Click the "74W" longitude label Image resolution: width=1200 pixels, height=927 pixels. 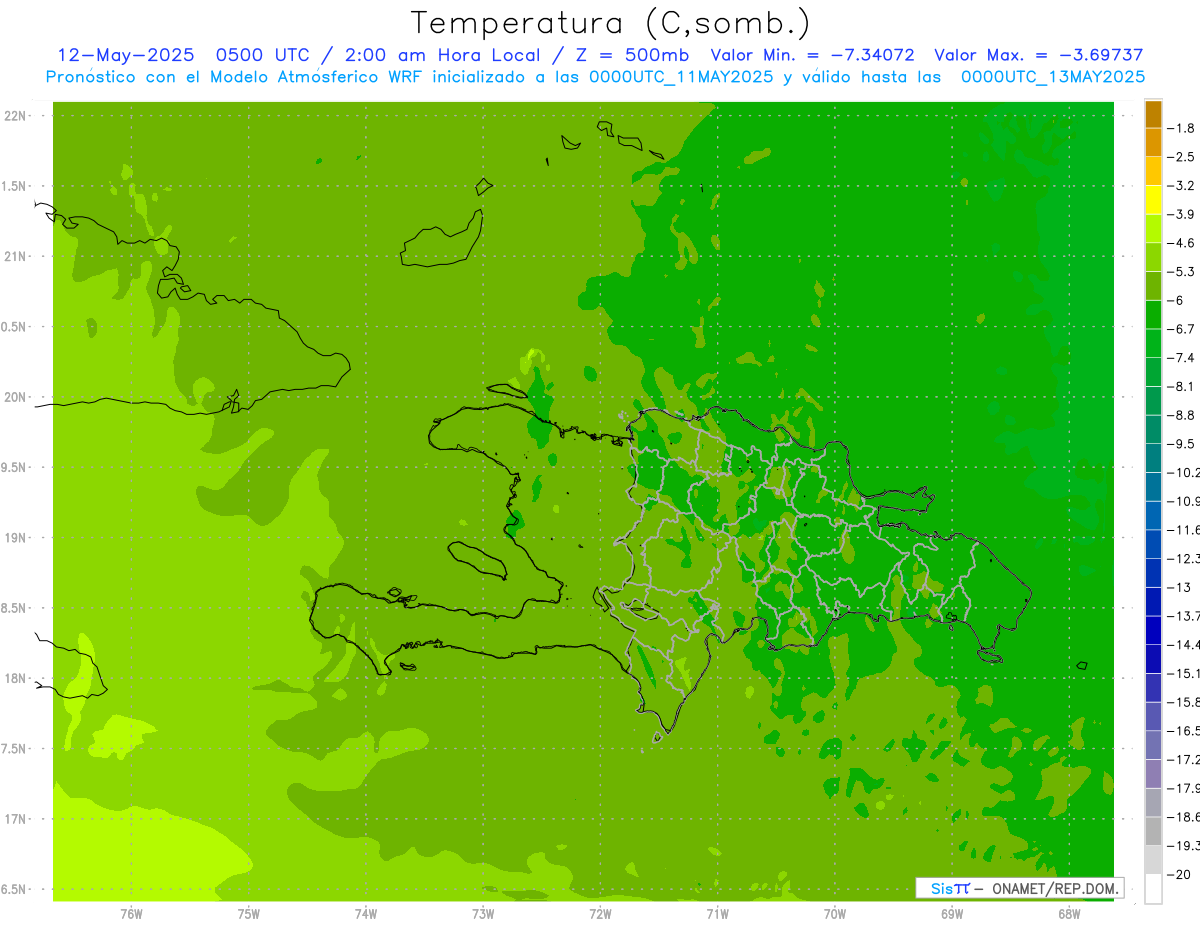[366, 913]
